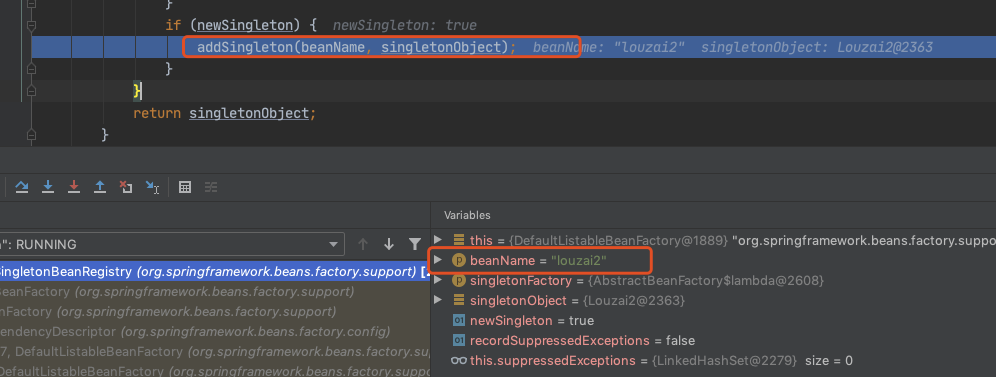Click the filter frames funnel icon
The height and width of the screenshot is (377, 996).
(415, 244)
